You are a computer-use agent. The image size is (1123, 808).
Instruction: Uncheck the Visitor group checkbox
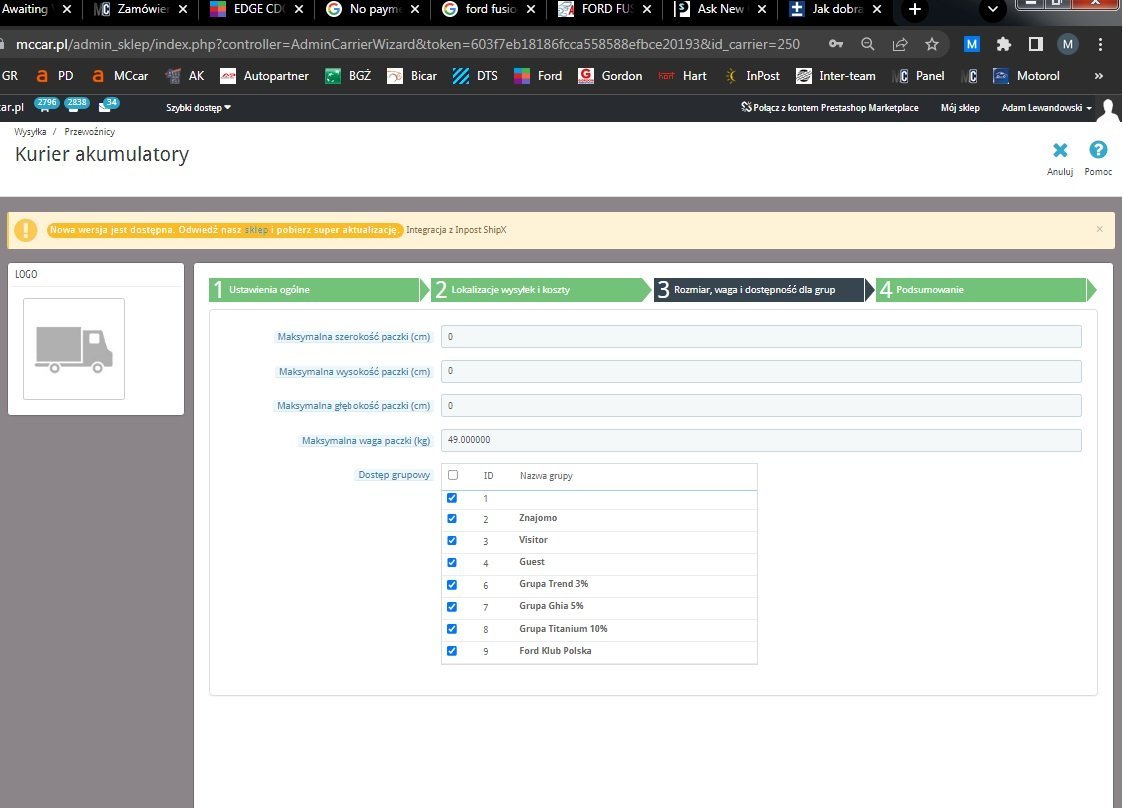[452, 541]
